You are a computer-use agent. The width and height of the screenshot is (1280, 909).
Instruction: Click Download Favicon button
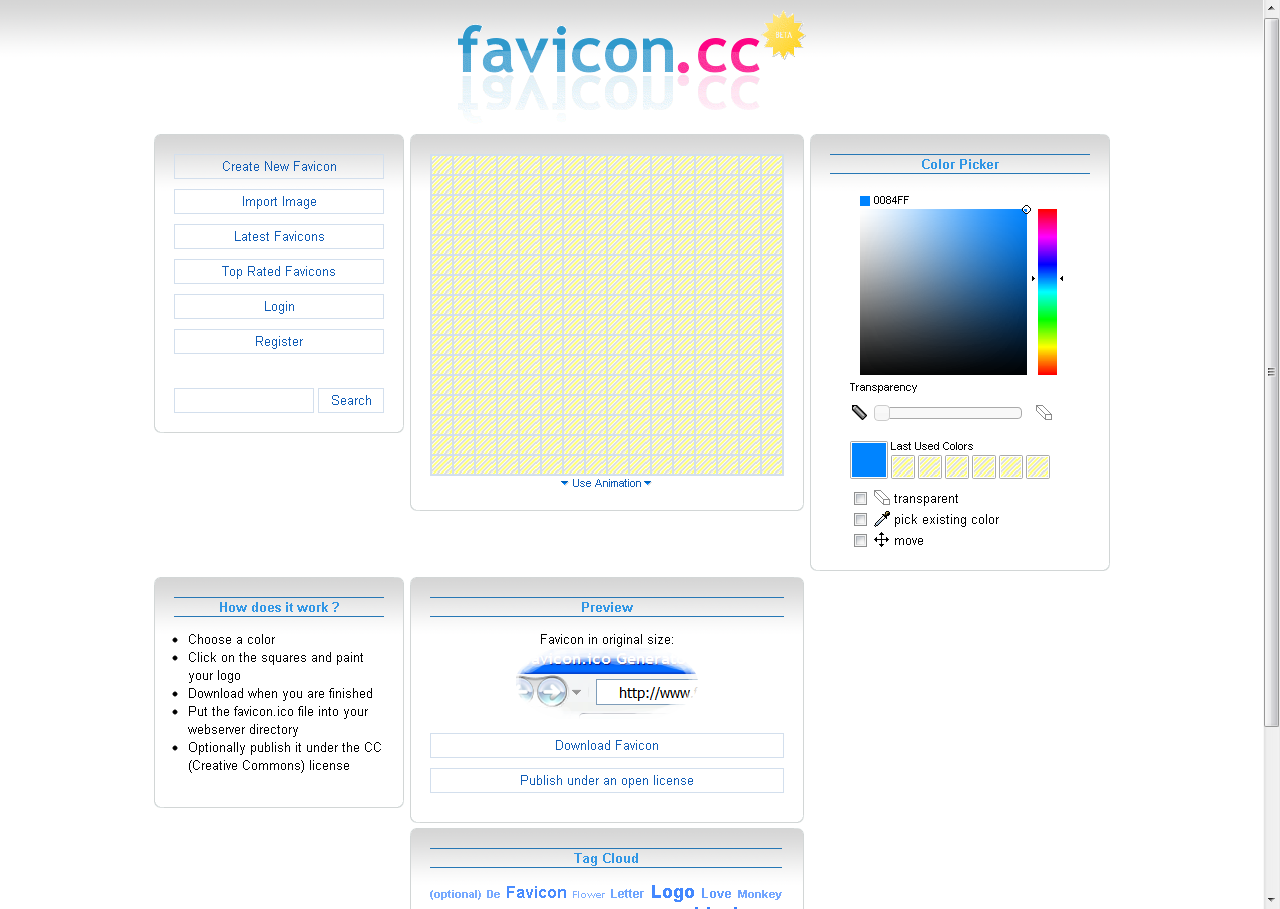607,746
